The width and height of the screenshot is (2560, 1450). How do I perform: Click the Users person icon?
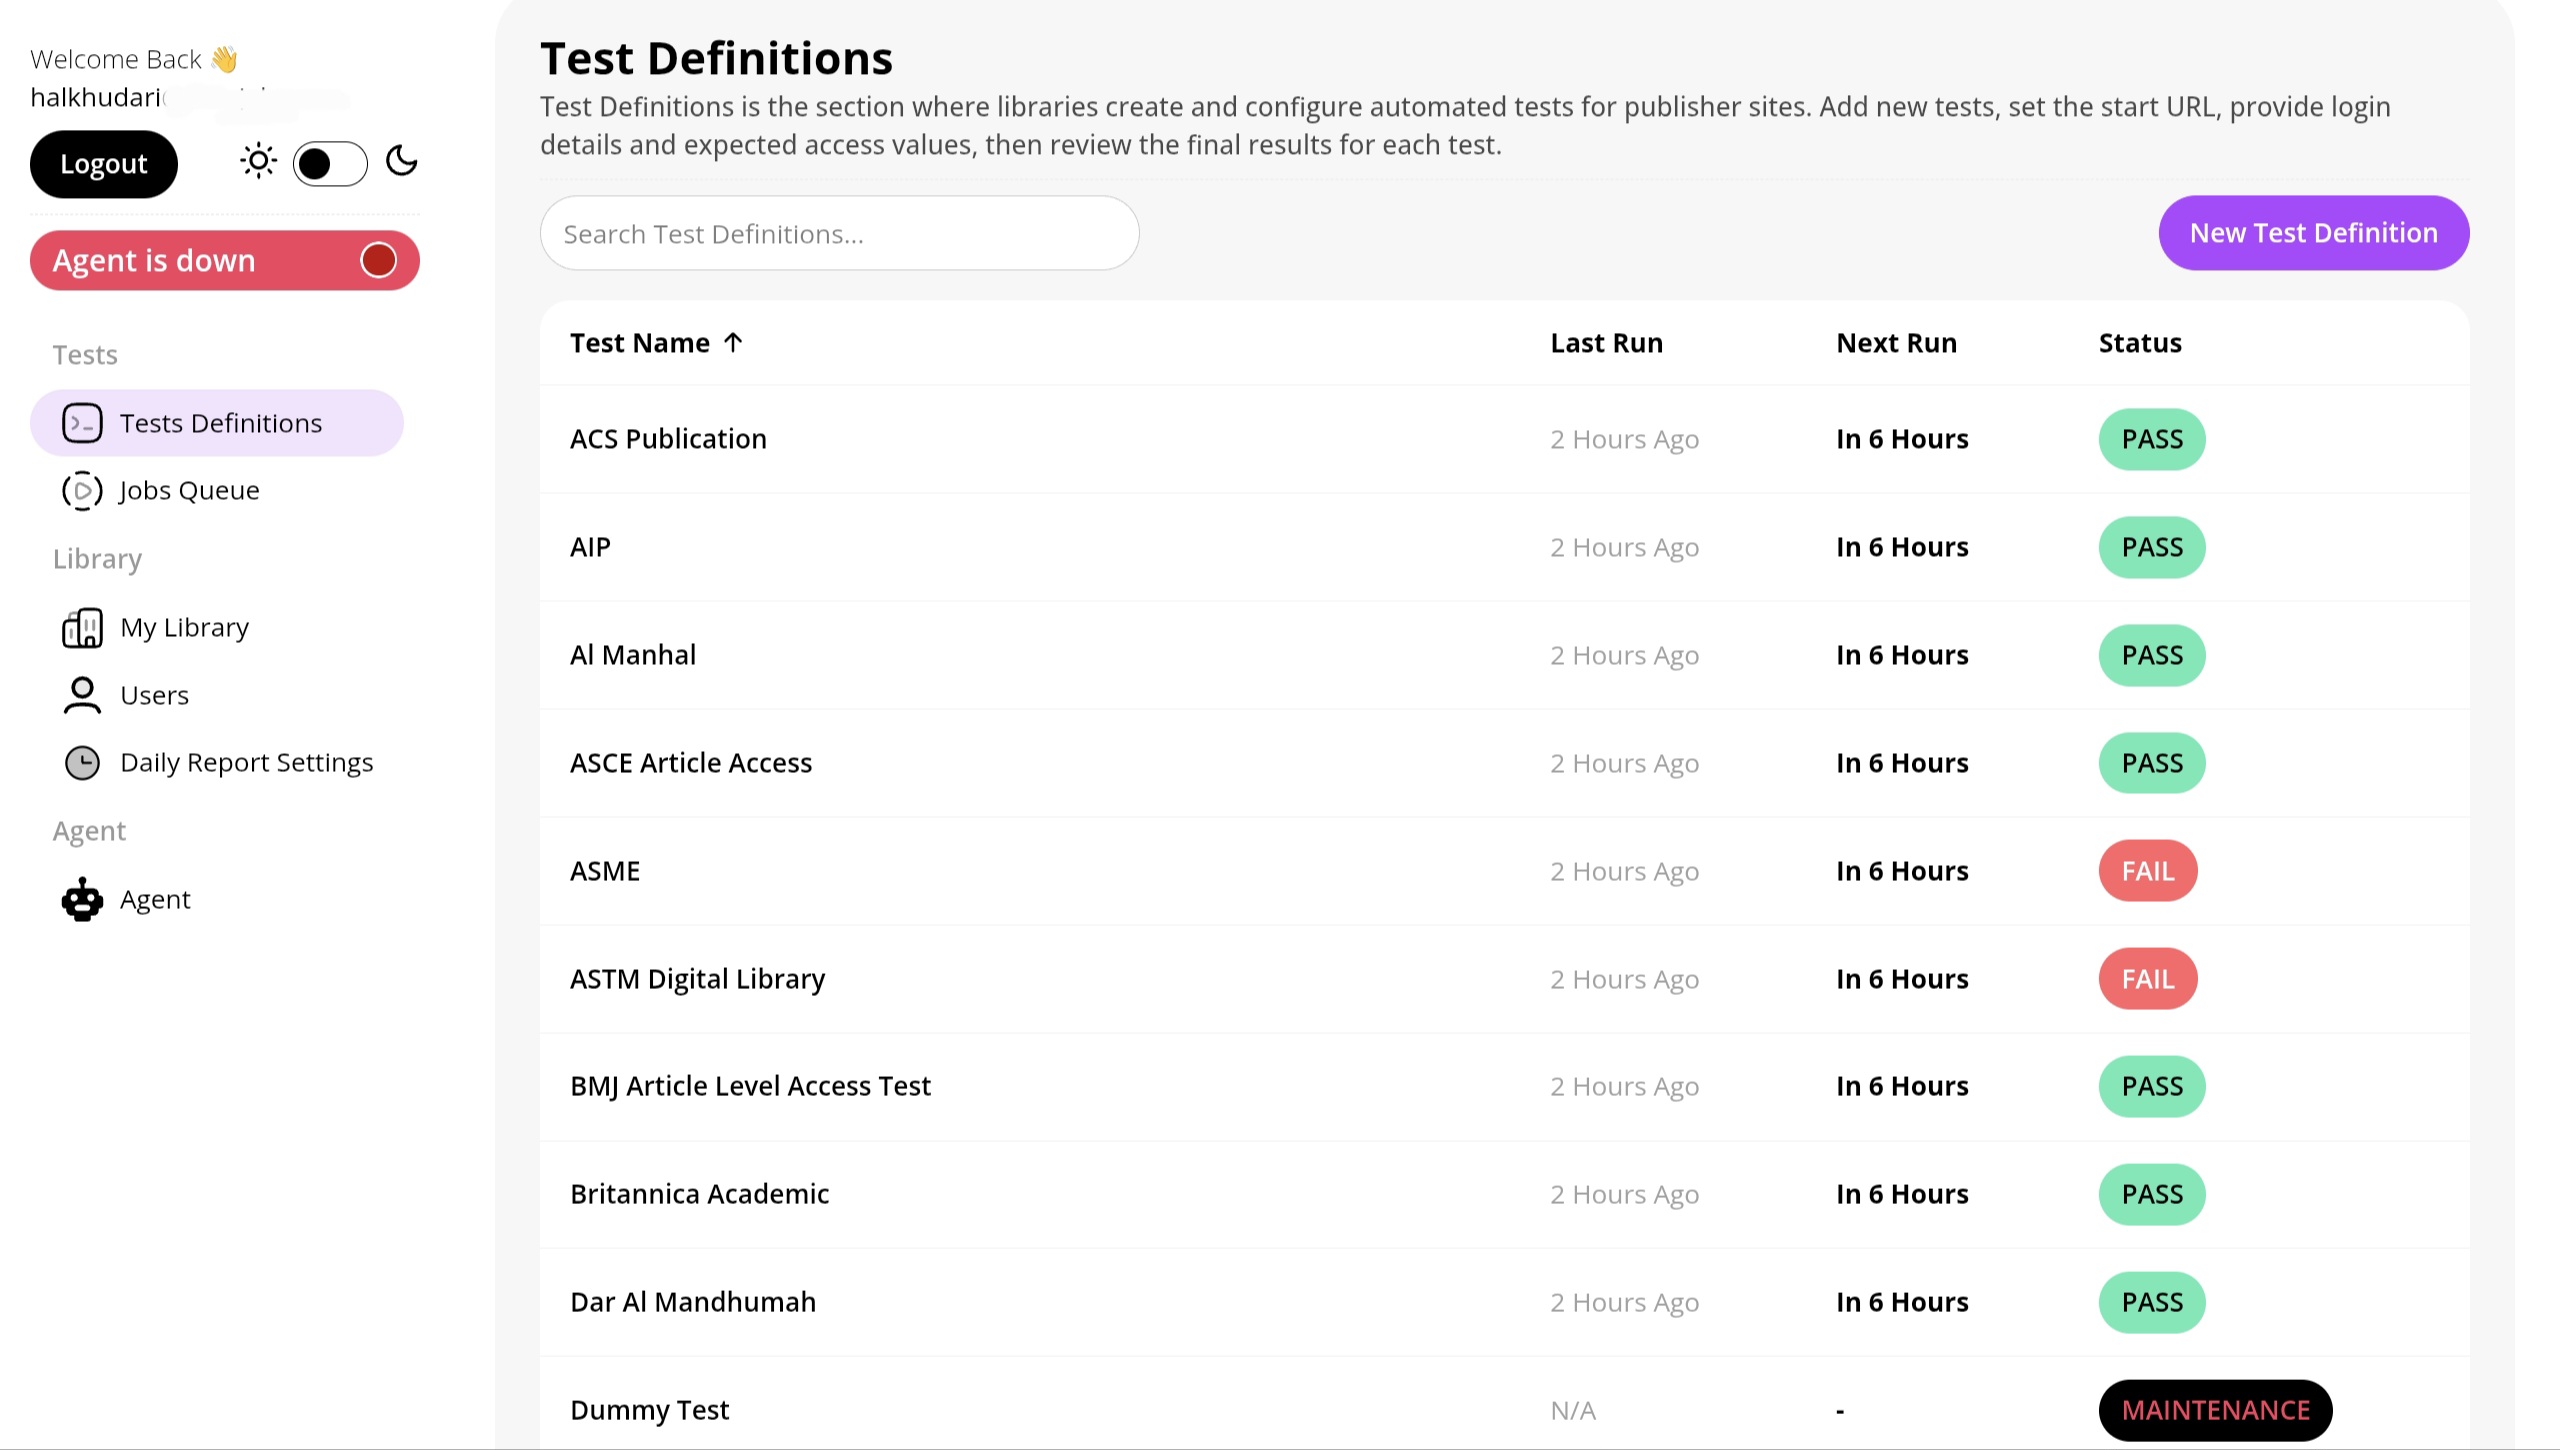(x=82, y=695)
